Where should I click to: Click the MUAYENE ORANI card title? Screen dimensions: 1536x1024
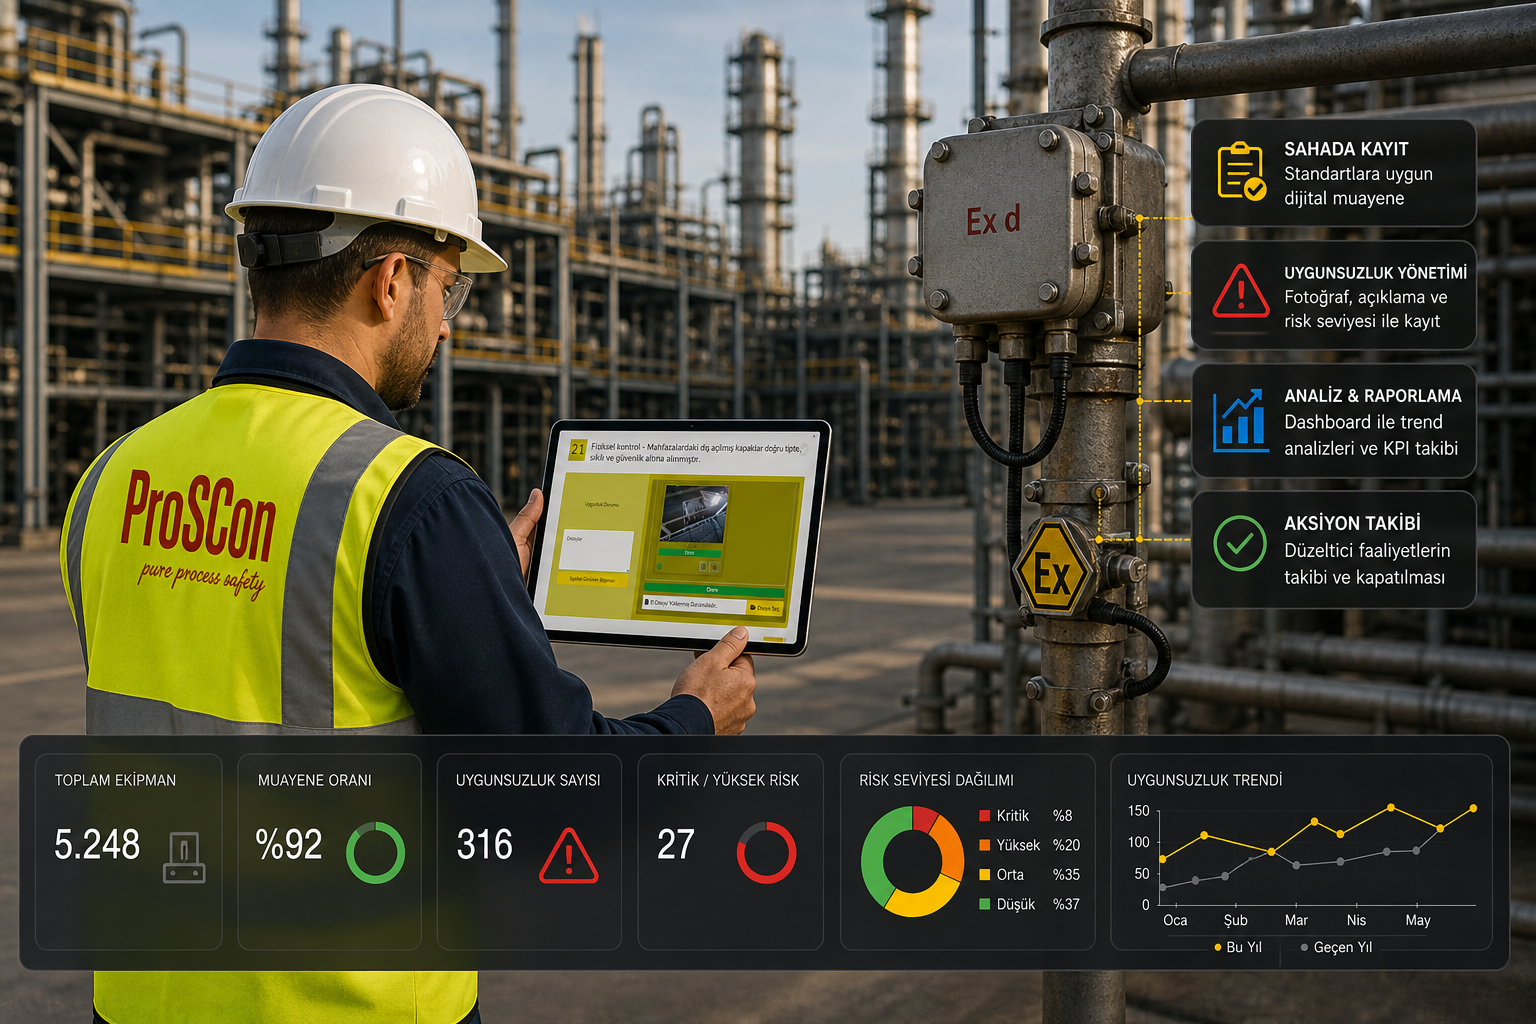(315, 780)
